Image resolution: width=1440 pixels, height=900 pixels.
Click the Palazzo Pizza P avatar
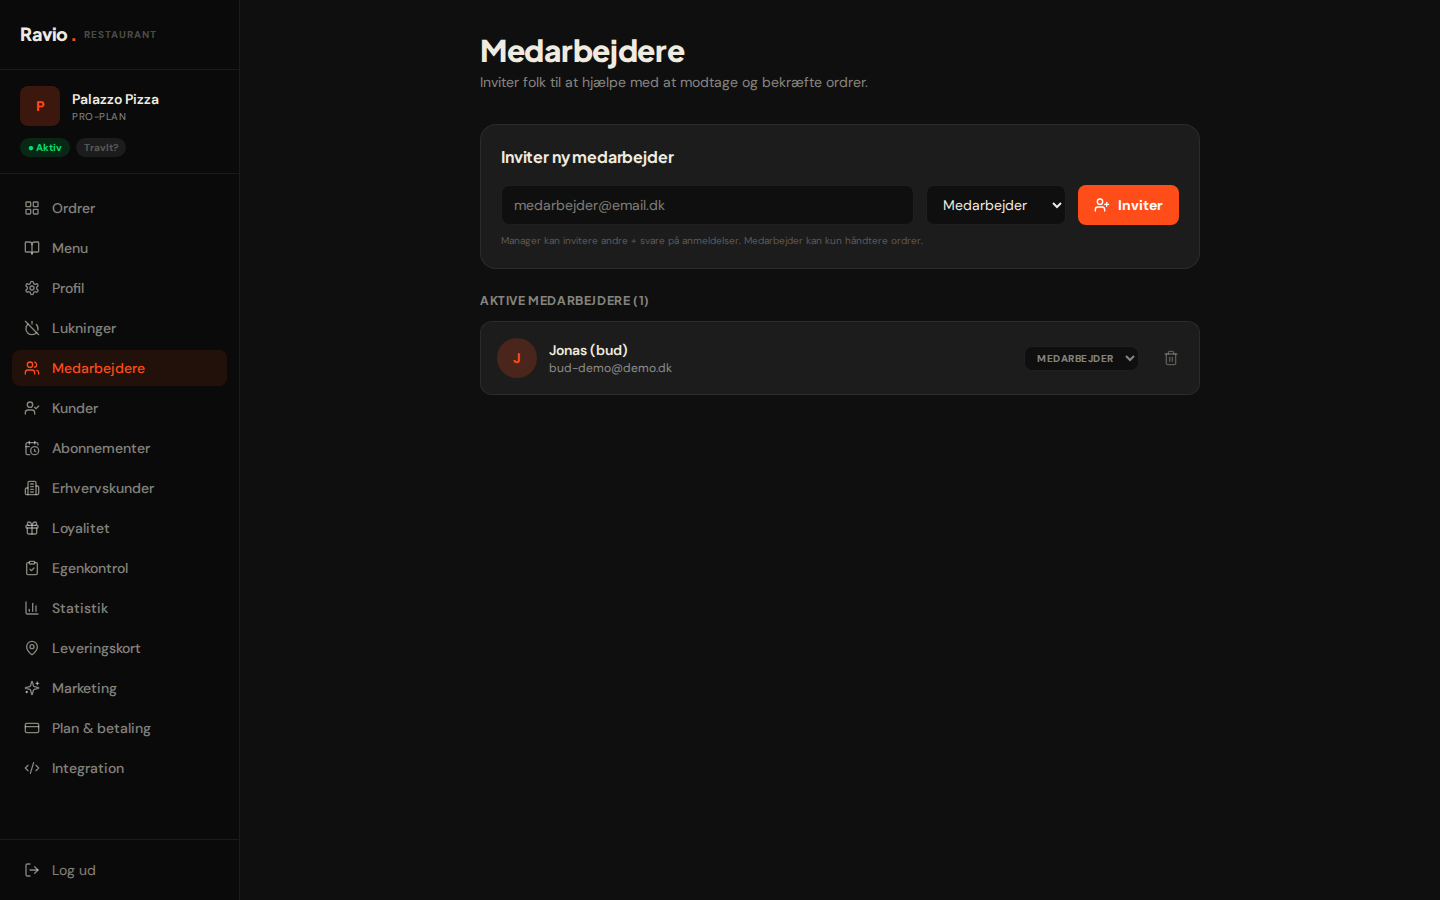point(40,106)
